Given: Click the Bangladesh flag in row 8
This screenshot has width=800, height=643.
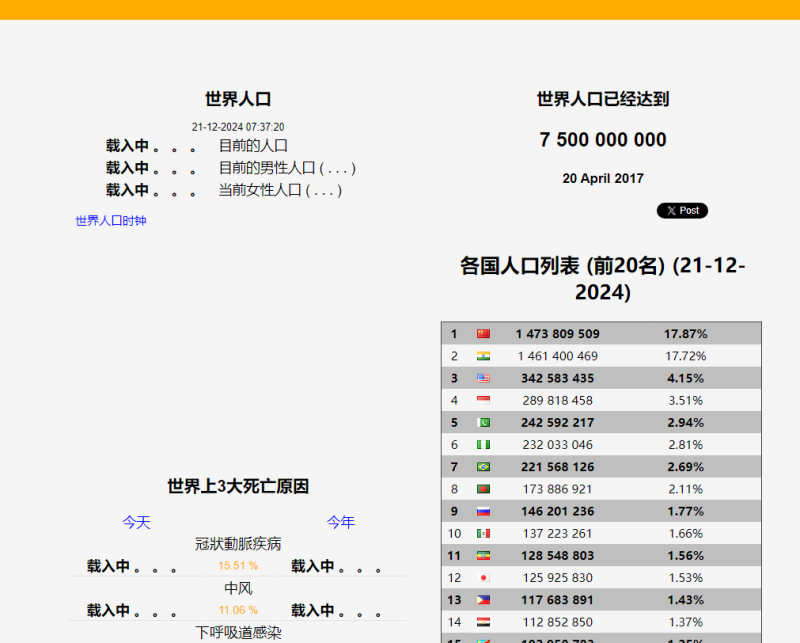Looking at the screenshot, I should [484, 489].
